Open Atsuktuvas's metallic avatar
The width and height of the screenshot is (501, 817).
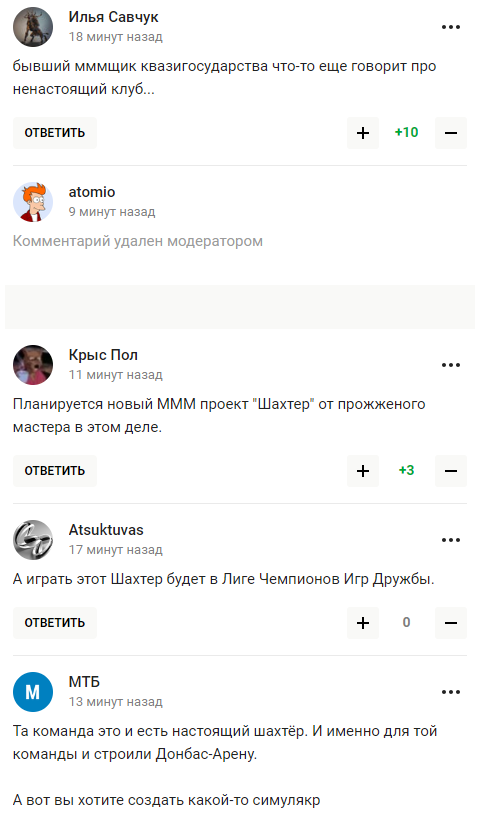pyautogui.click(x=33, y=540)
